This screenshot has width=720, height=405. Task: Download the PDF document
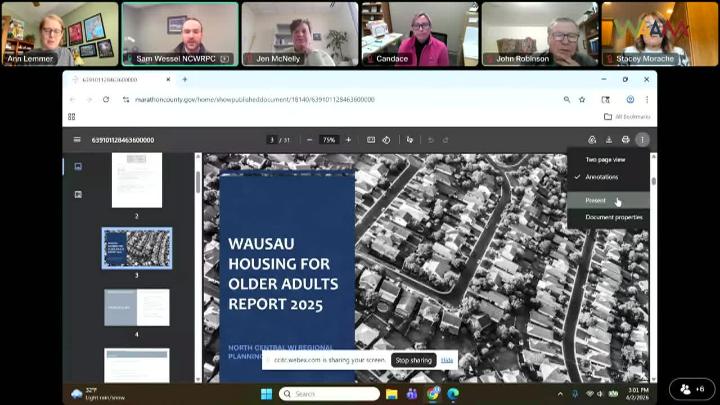click(x=609, y=140)
